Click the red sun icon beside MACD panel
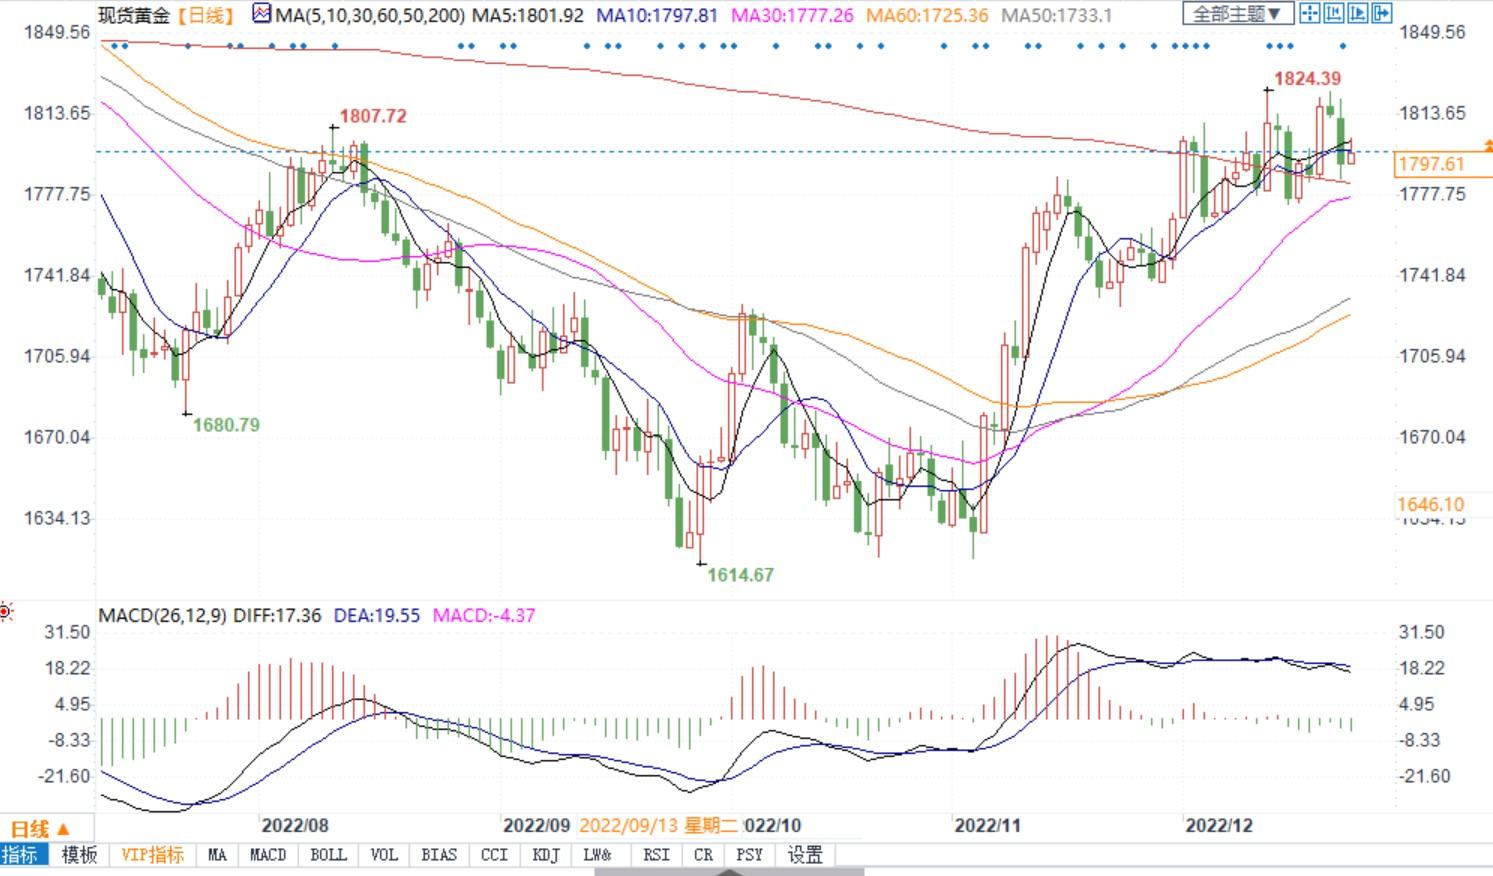The width and height of the screenshot is (1493, 876). pyautogui.click(x=5, y=611)
